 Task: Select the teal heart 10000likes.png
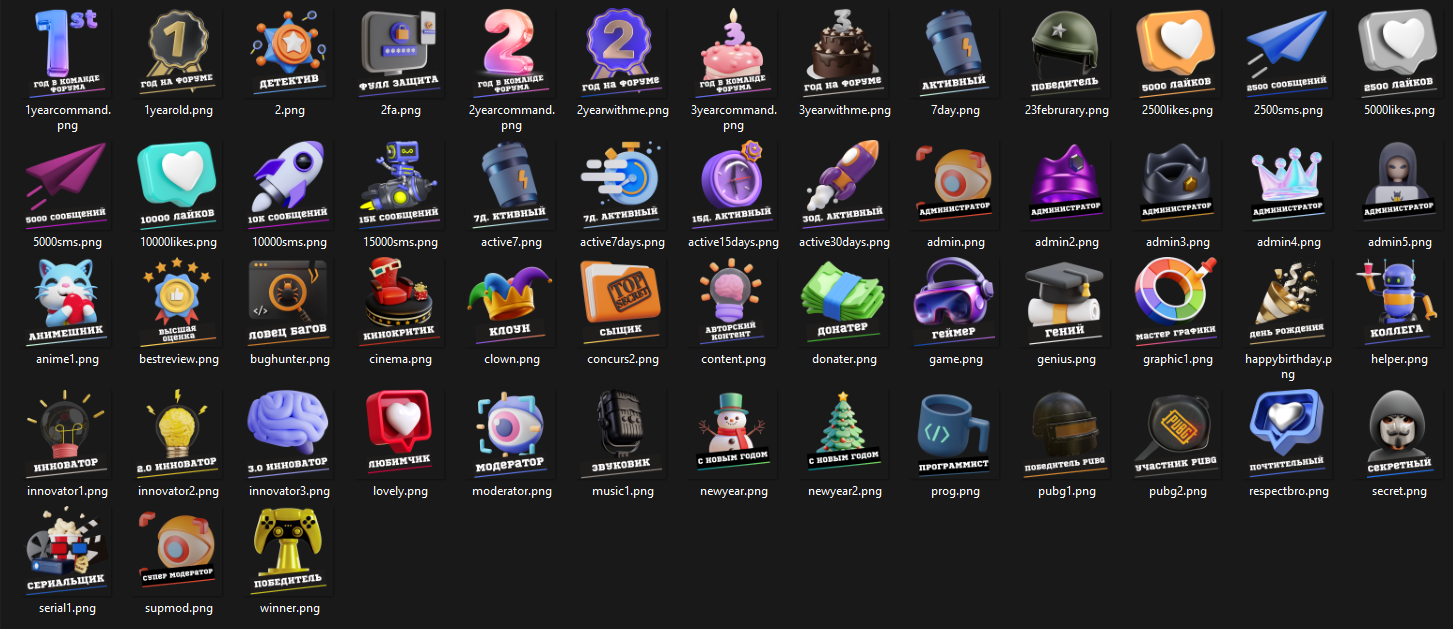coord(179,185)
